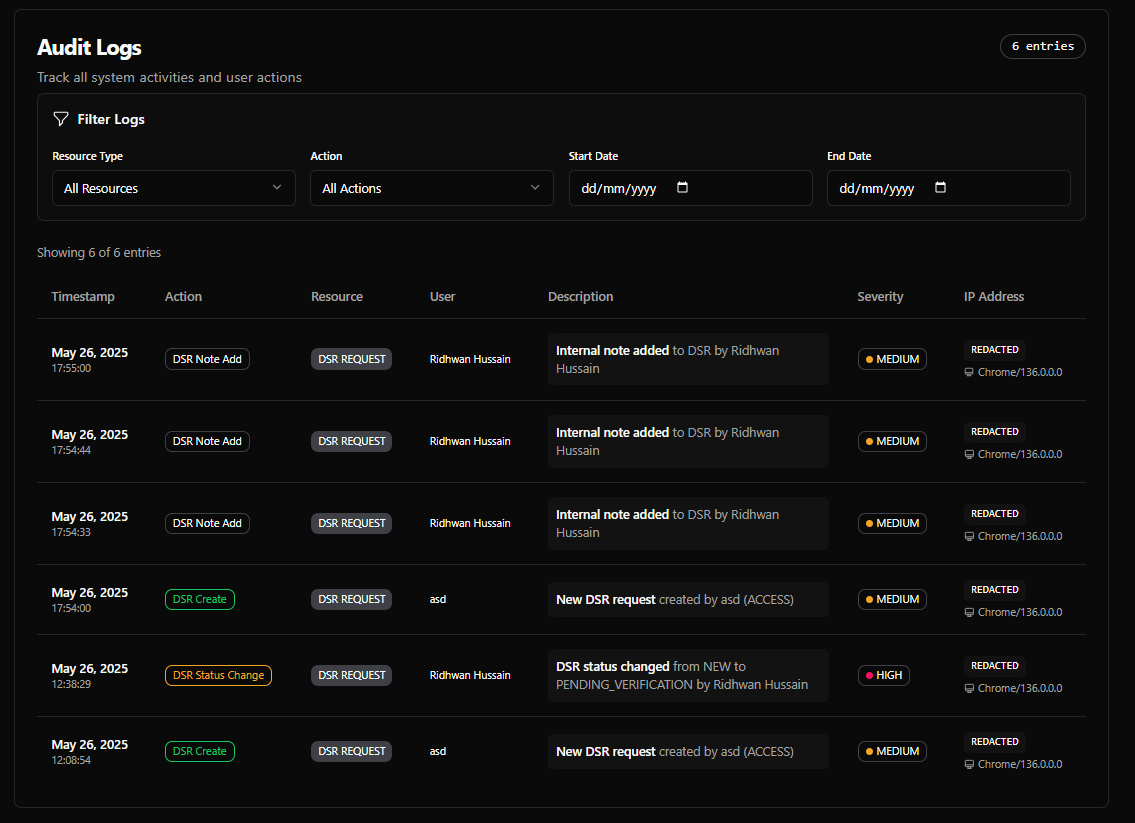Click the DSR status changed description
This screenshot has width=1135, height=823.
688,675
